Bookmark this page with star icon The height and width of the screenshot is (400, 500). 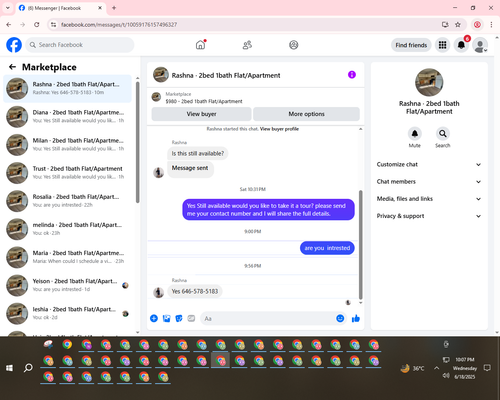(458, 24)
